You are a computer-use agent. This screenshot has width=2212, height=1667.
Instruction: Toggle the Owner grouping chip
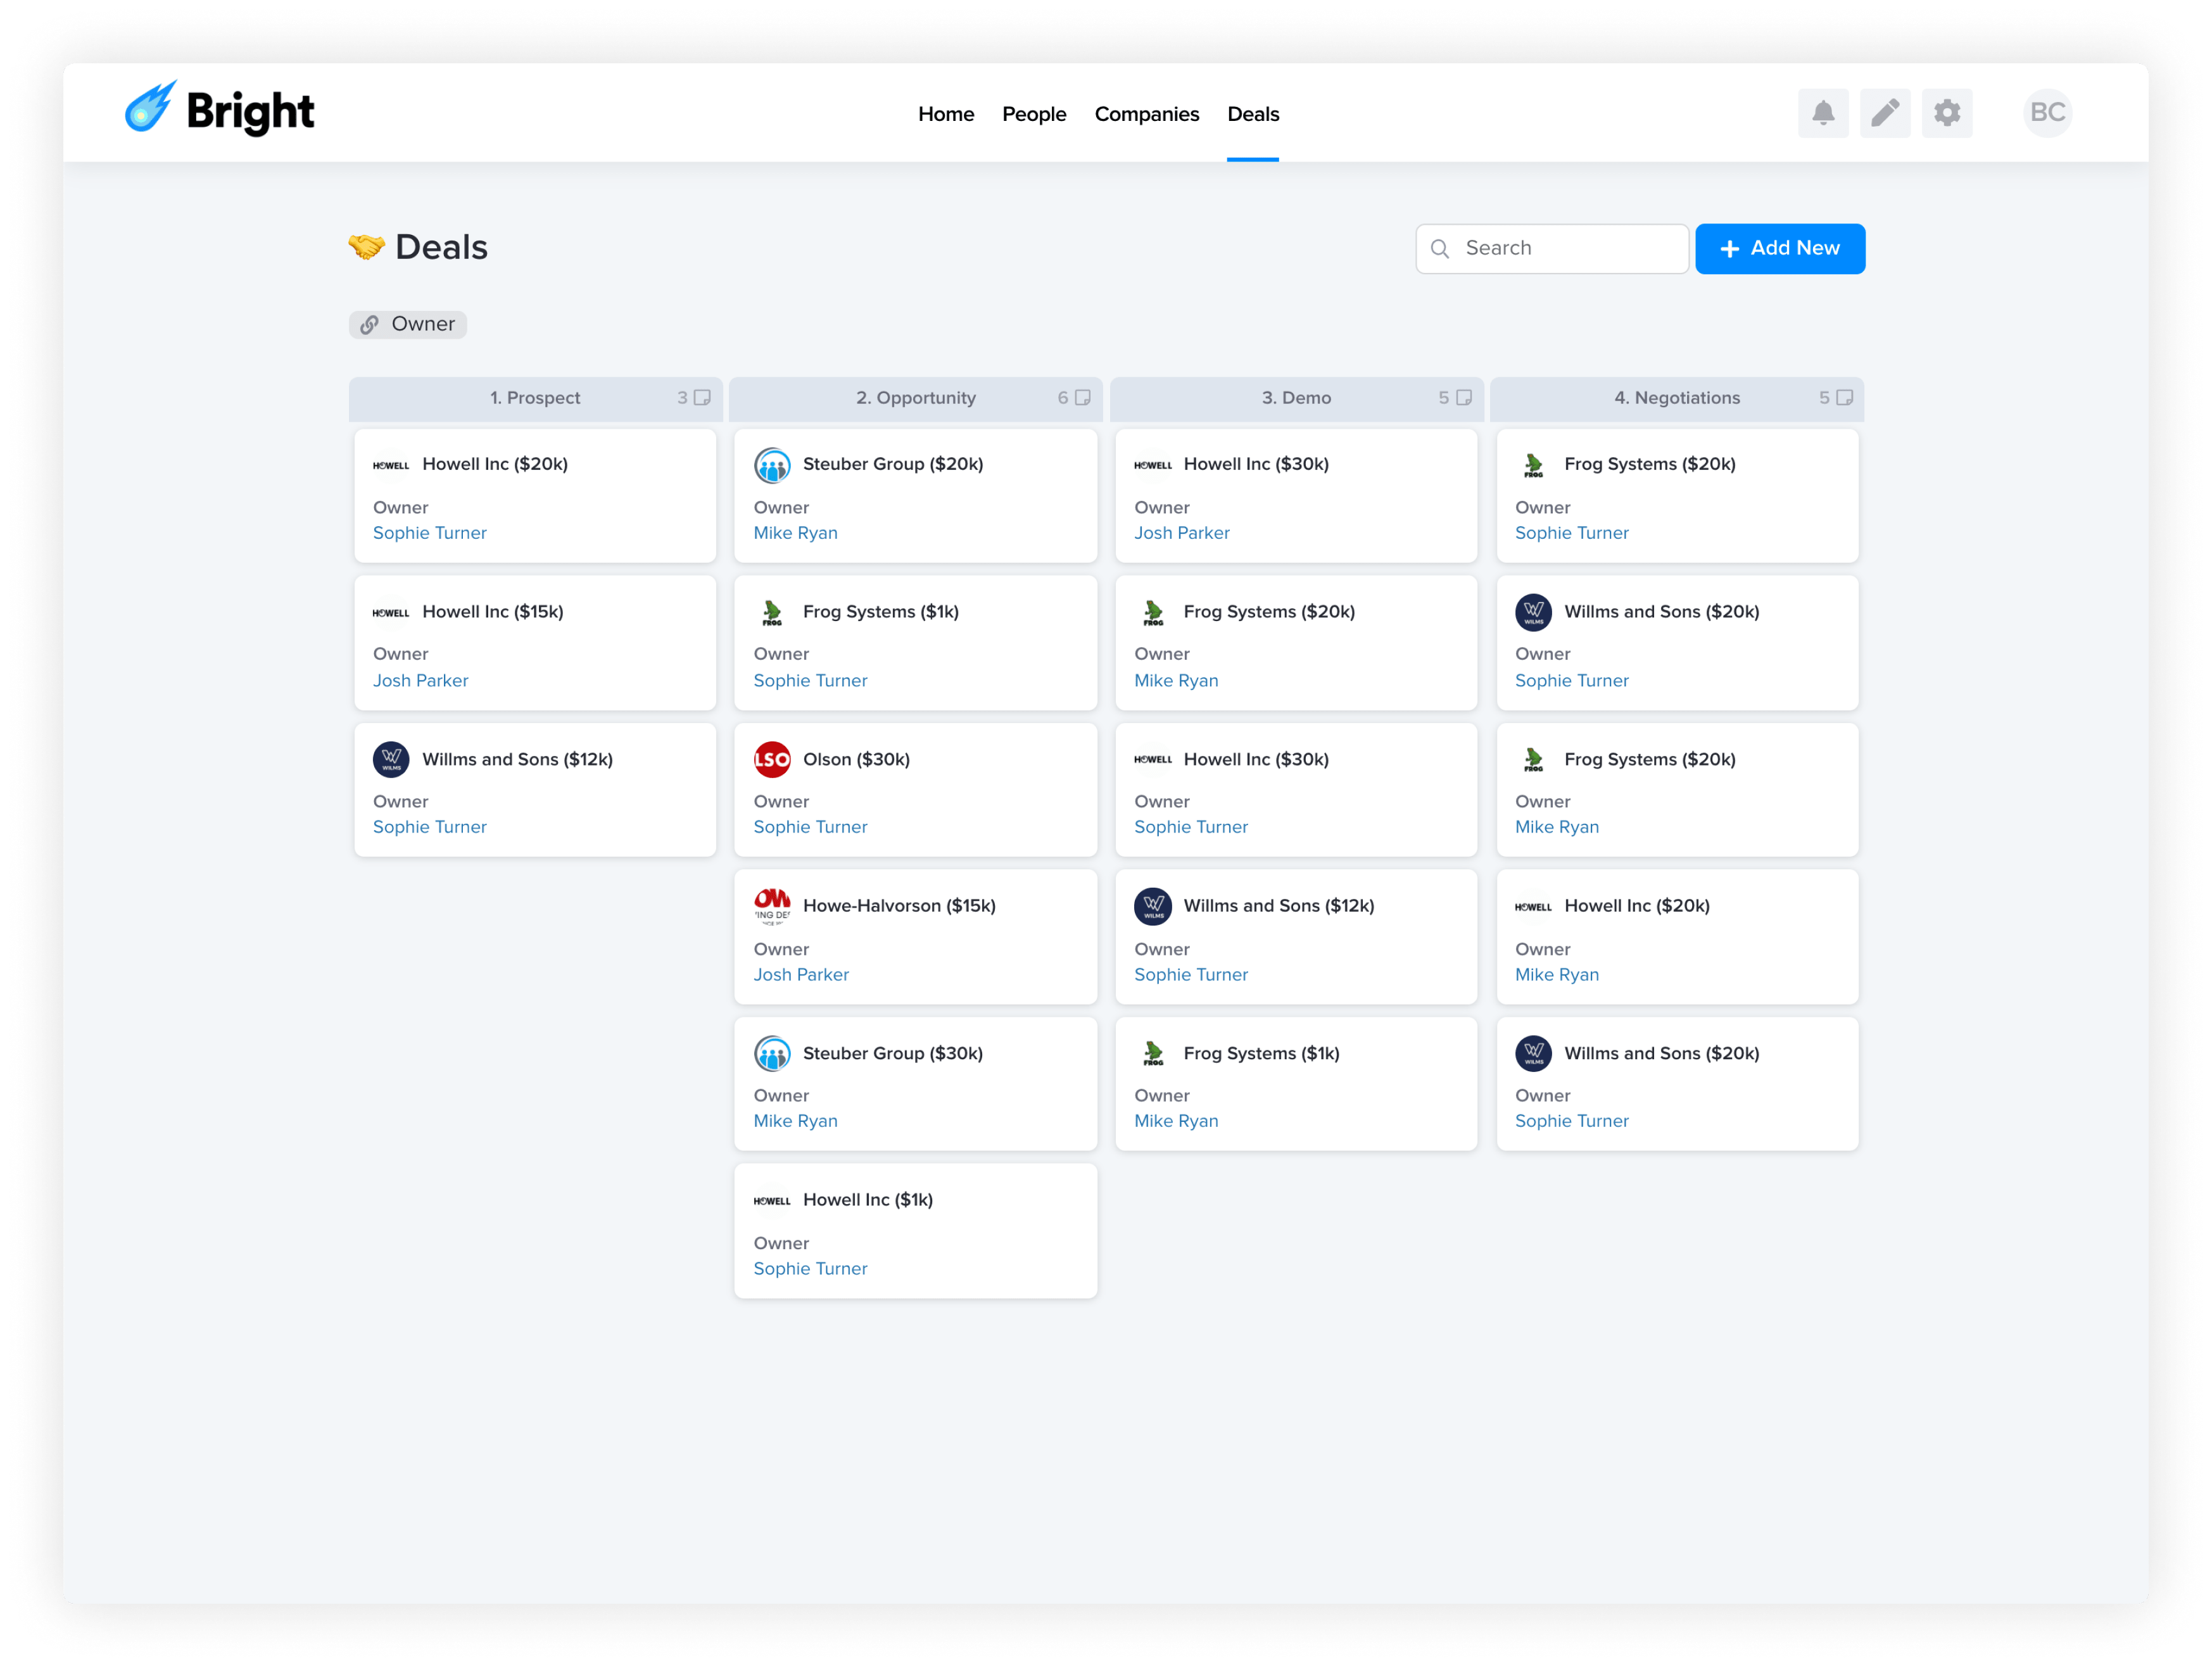[x=408, y=324]
